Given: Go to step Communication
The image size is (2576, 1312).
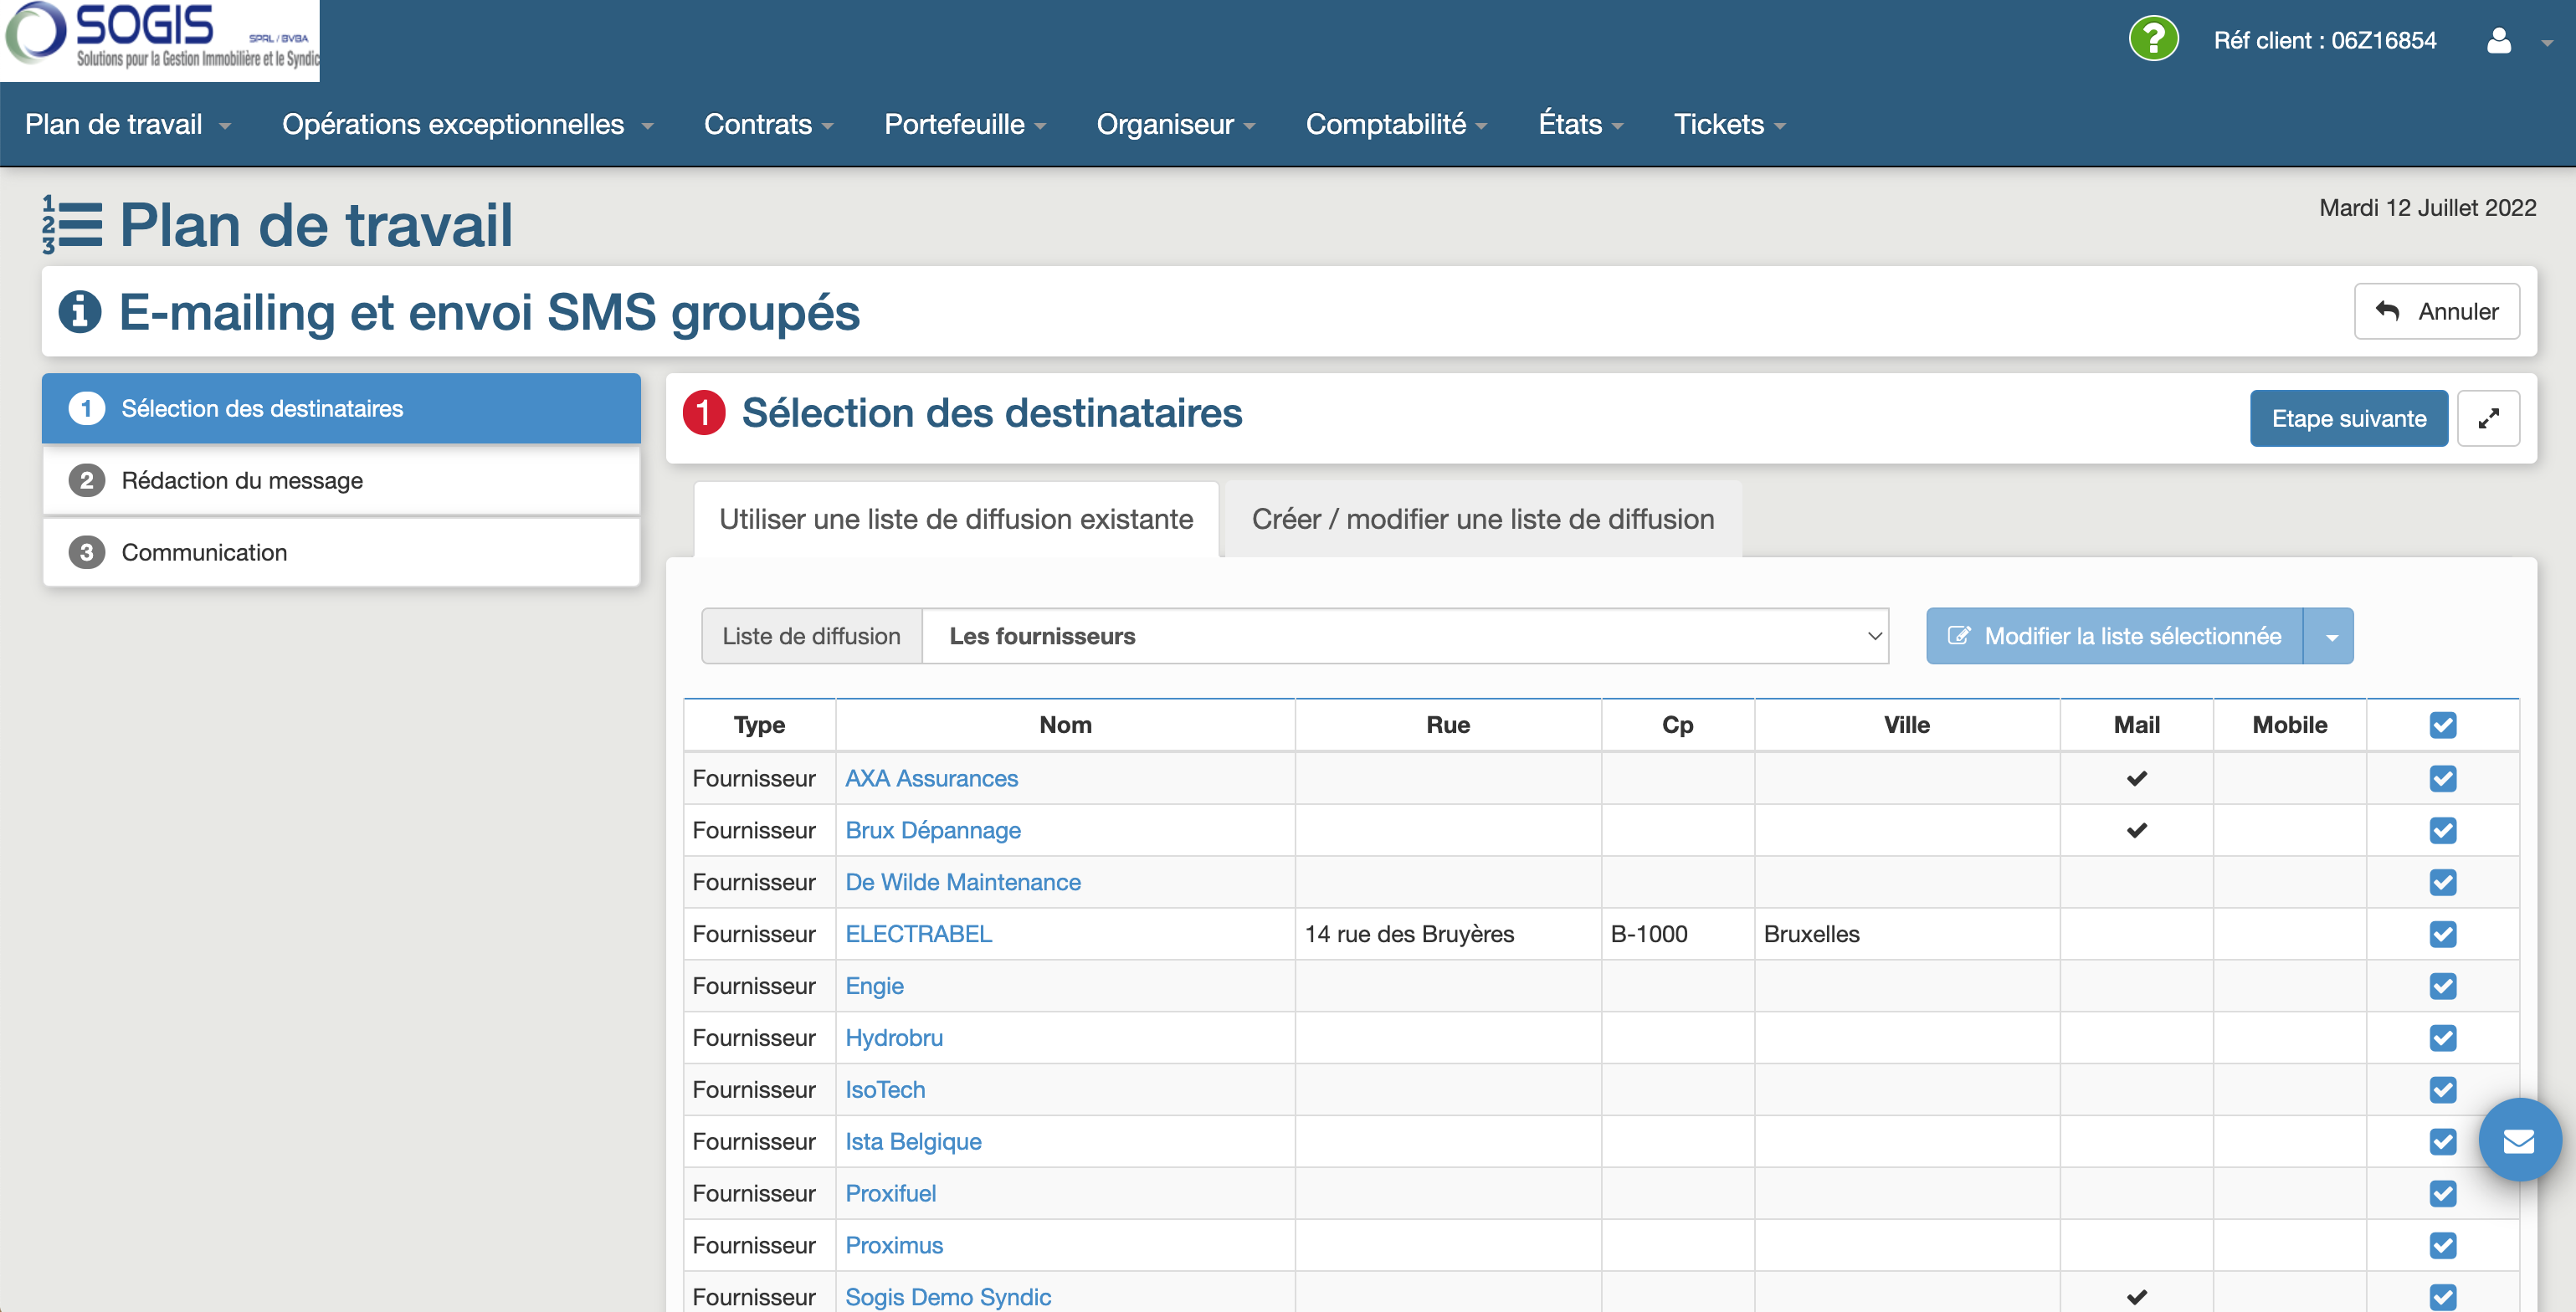Looking at the screenshot, I should click(341, 552).
